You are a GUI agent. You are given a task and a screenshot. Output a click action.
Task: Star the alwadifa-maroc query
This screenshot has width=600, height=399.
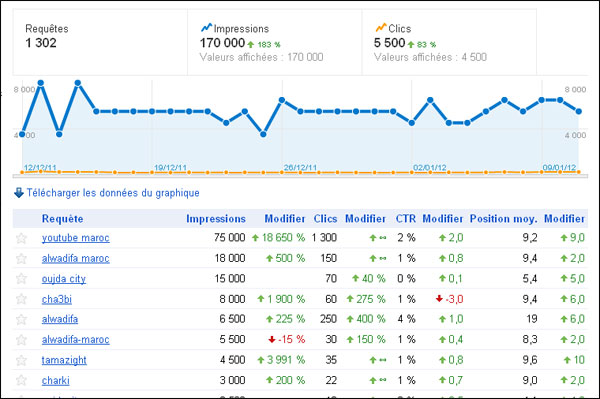21,340
